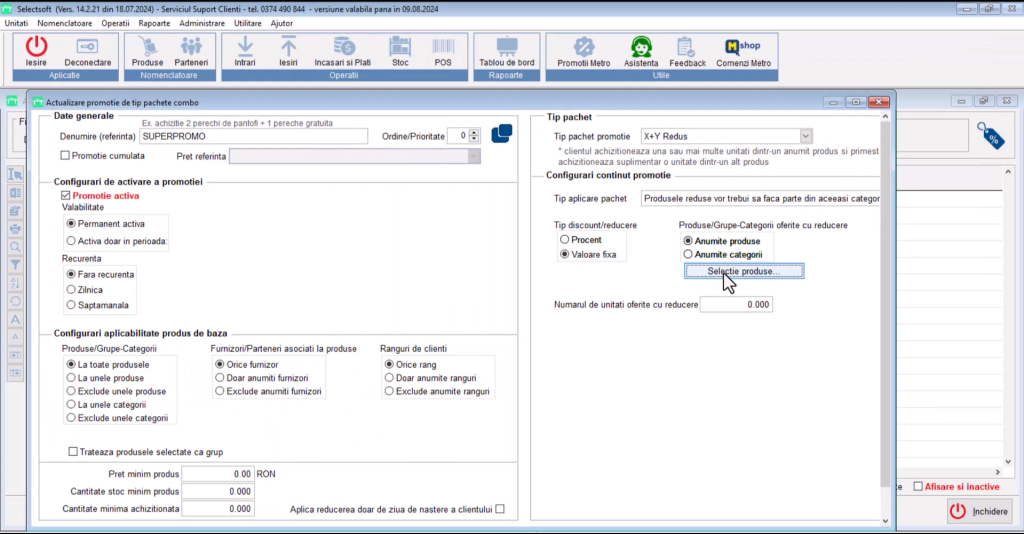
Task: Enable the Promotie cumulata checkbox
Action: pos(65,155)
